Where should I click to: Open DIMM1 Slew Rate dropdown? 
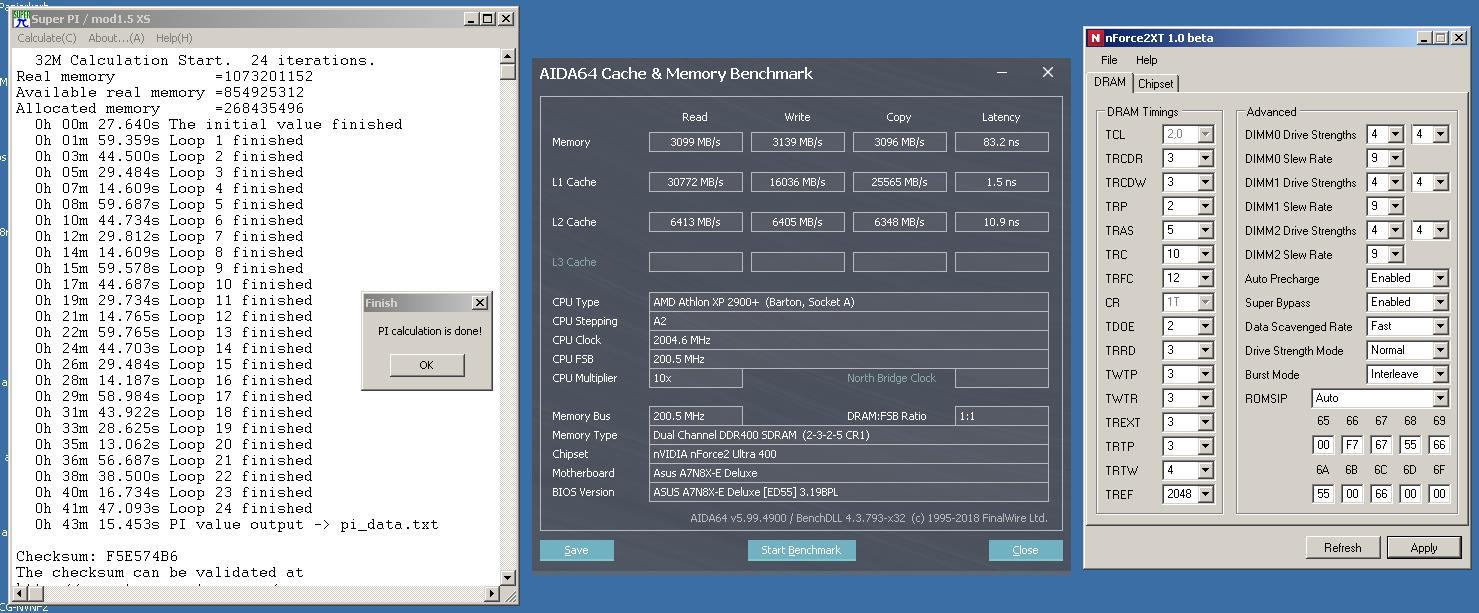1395,206
